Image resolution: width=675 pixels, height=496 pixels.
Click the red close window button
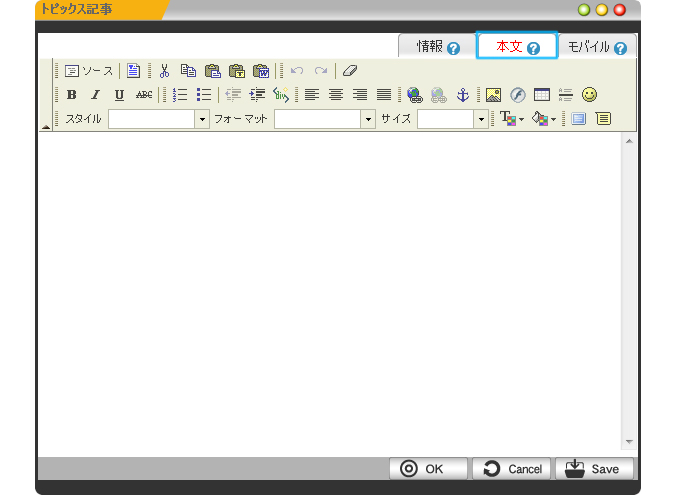[620, 10]
